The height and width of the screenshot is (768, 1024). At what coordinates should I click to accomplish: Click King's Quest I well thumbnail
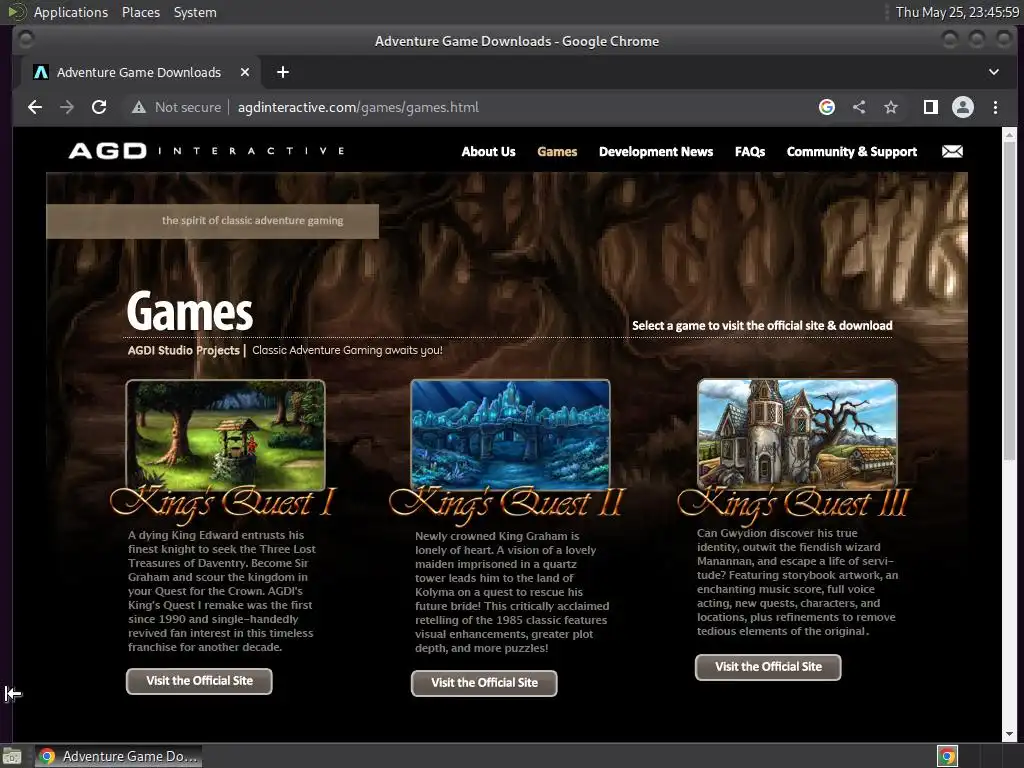point(225,435)
